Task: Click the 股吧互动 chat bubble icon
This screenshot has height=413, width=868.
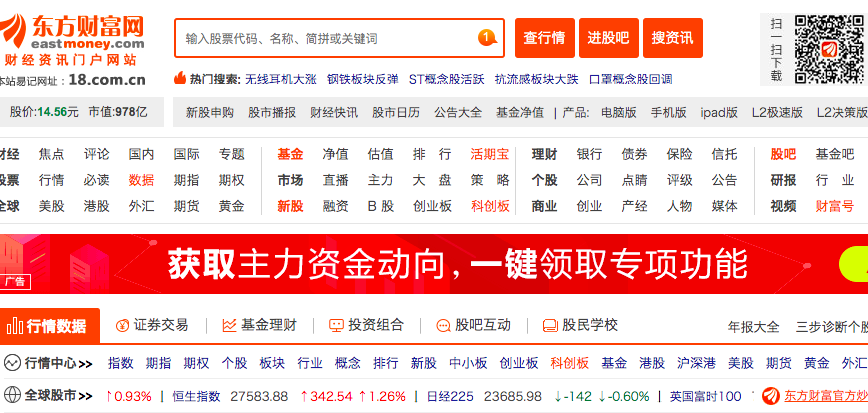Action: click(x=443, y=325)
